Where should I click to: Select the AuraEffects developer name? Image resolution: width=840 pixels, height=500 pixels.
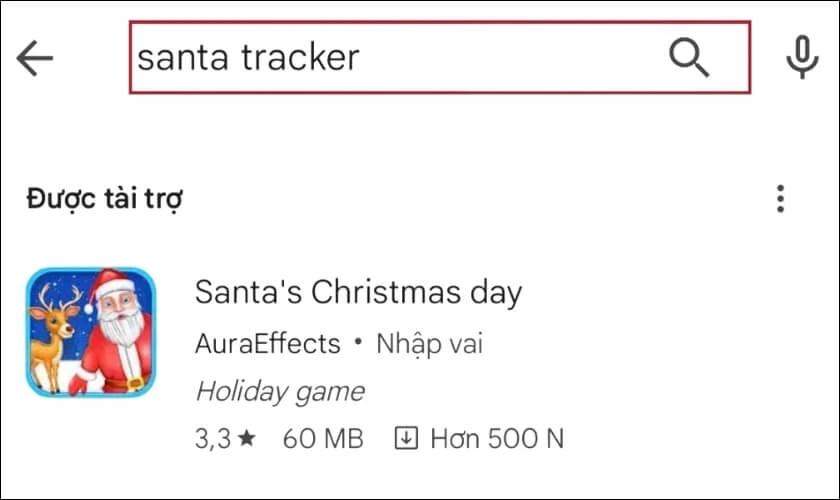pos(267,344)
